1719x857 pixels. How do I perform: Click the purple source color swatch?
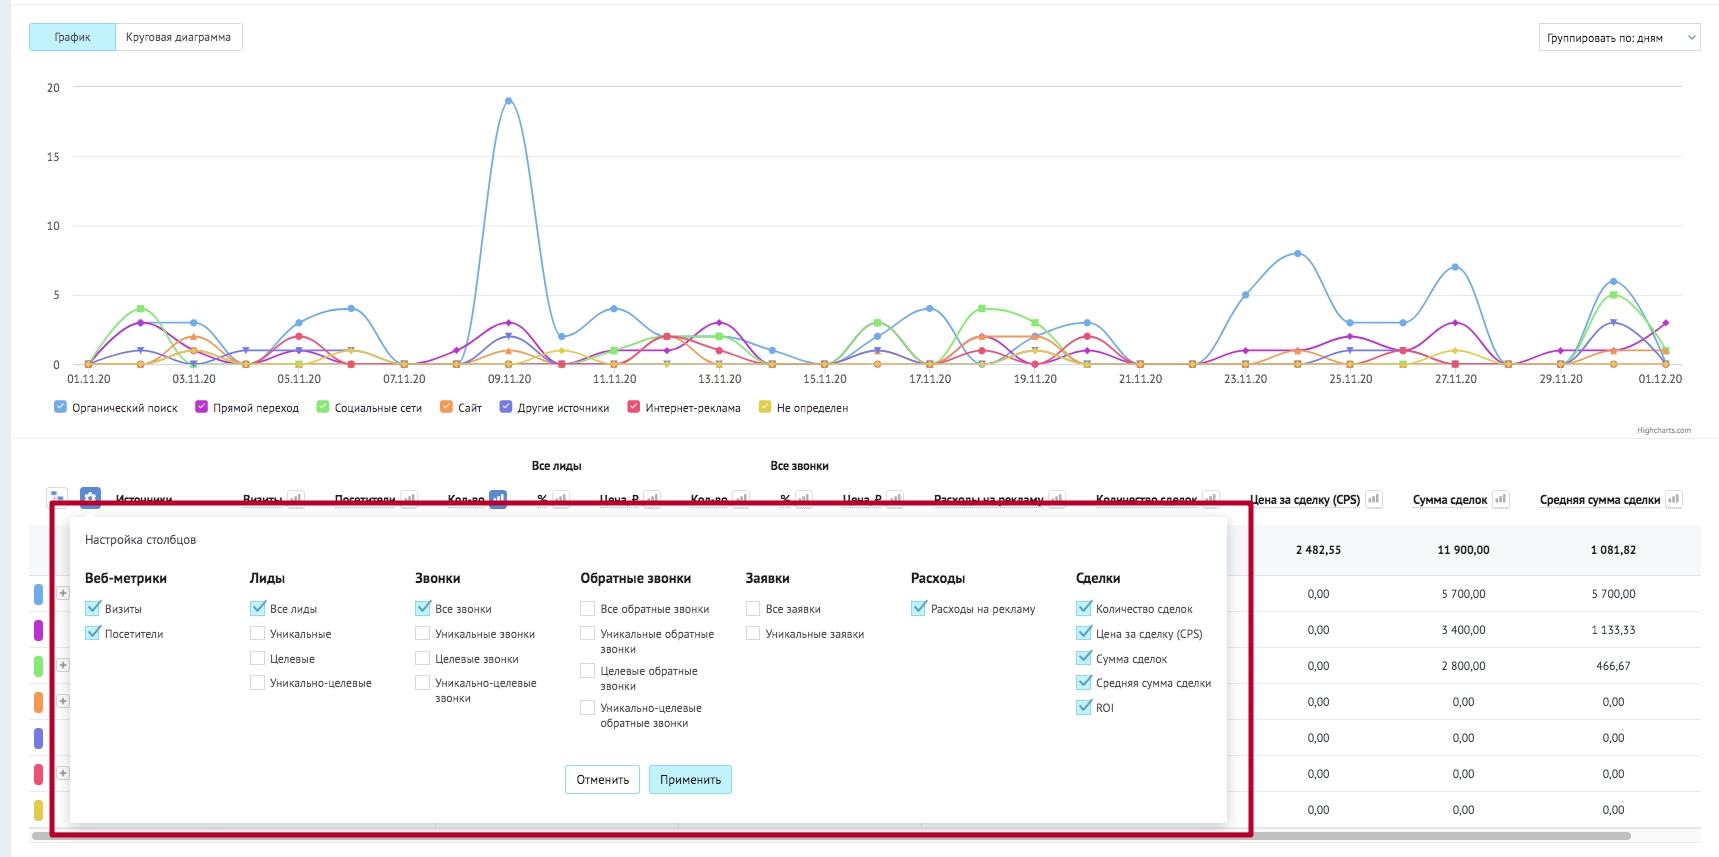point(39,630)
